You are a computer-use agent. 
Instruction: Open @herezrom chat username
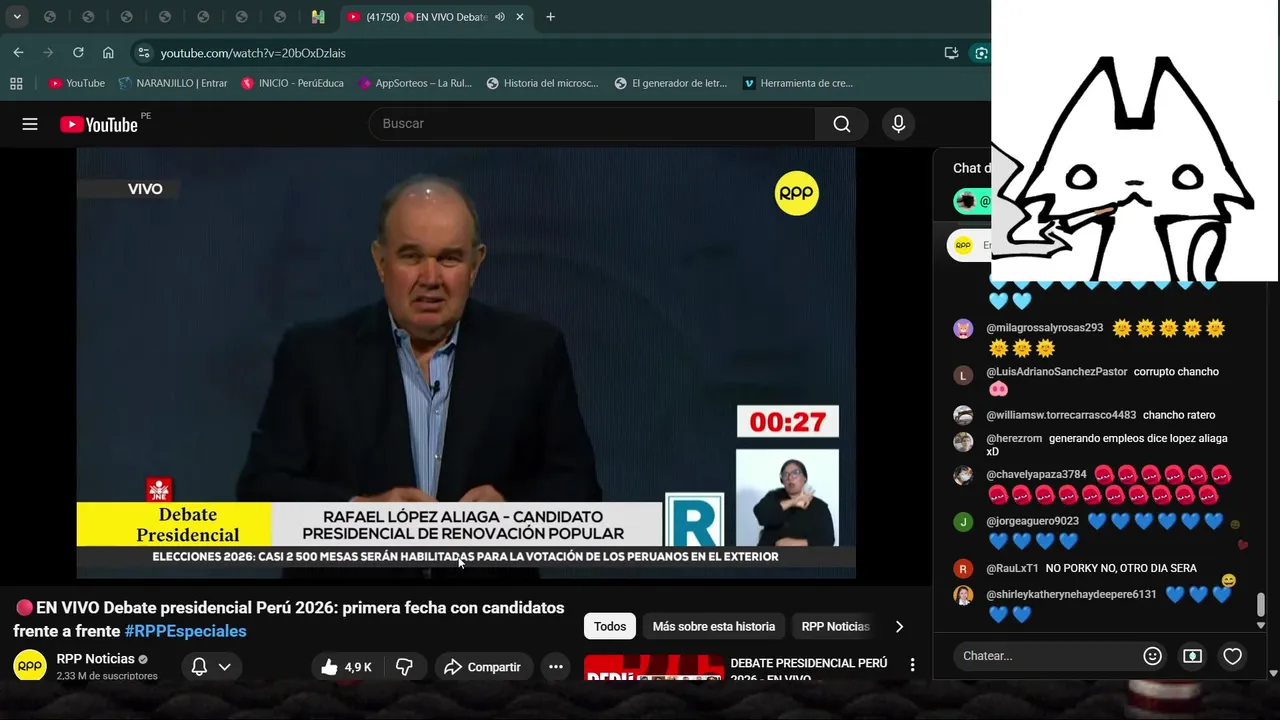click(1014, 438)
